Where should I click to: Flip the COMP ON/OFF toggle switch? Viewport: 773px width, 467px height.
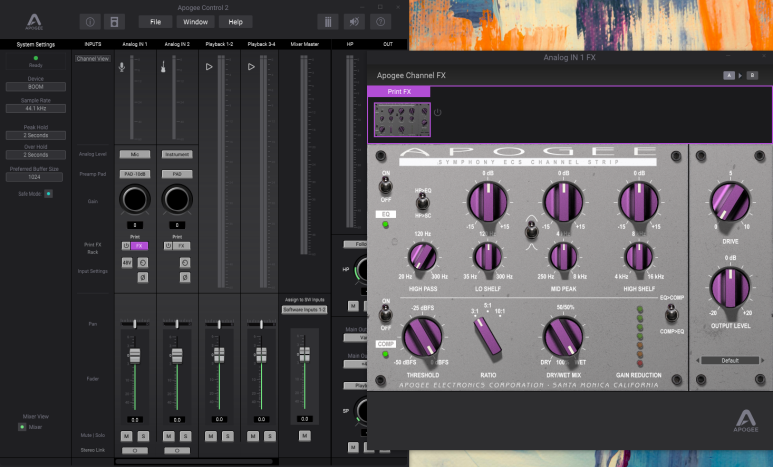[x=386, y=314]
